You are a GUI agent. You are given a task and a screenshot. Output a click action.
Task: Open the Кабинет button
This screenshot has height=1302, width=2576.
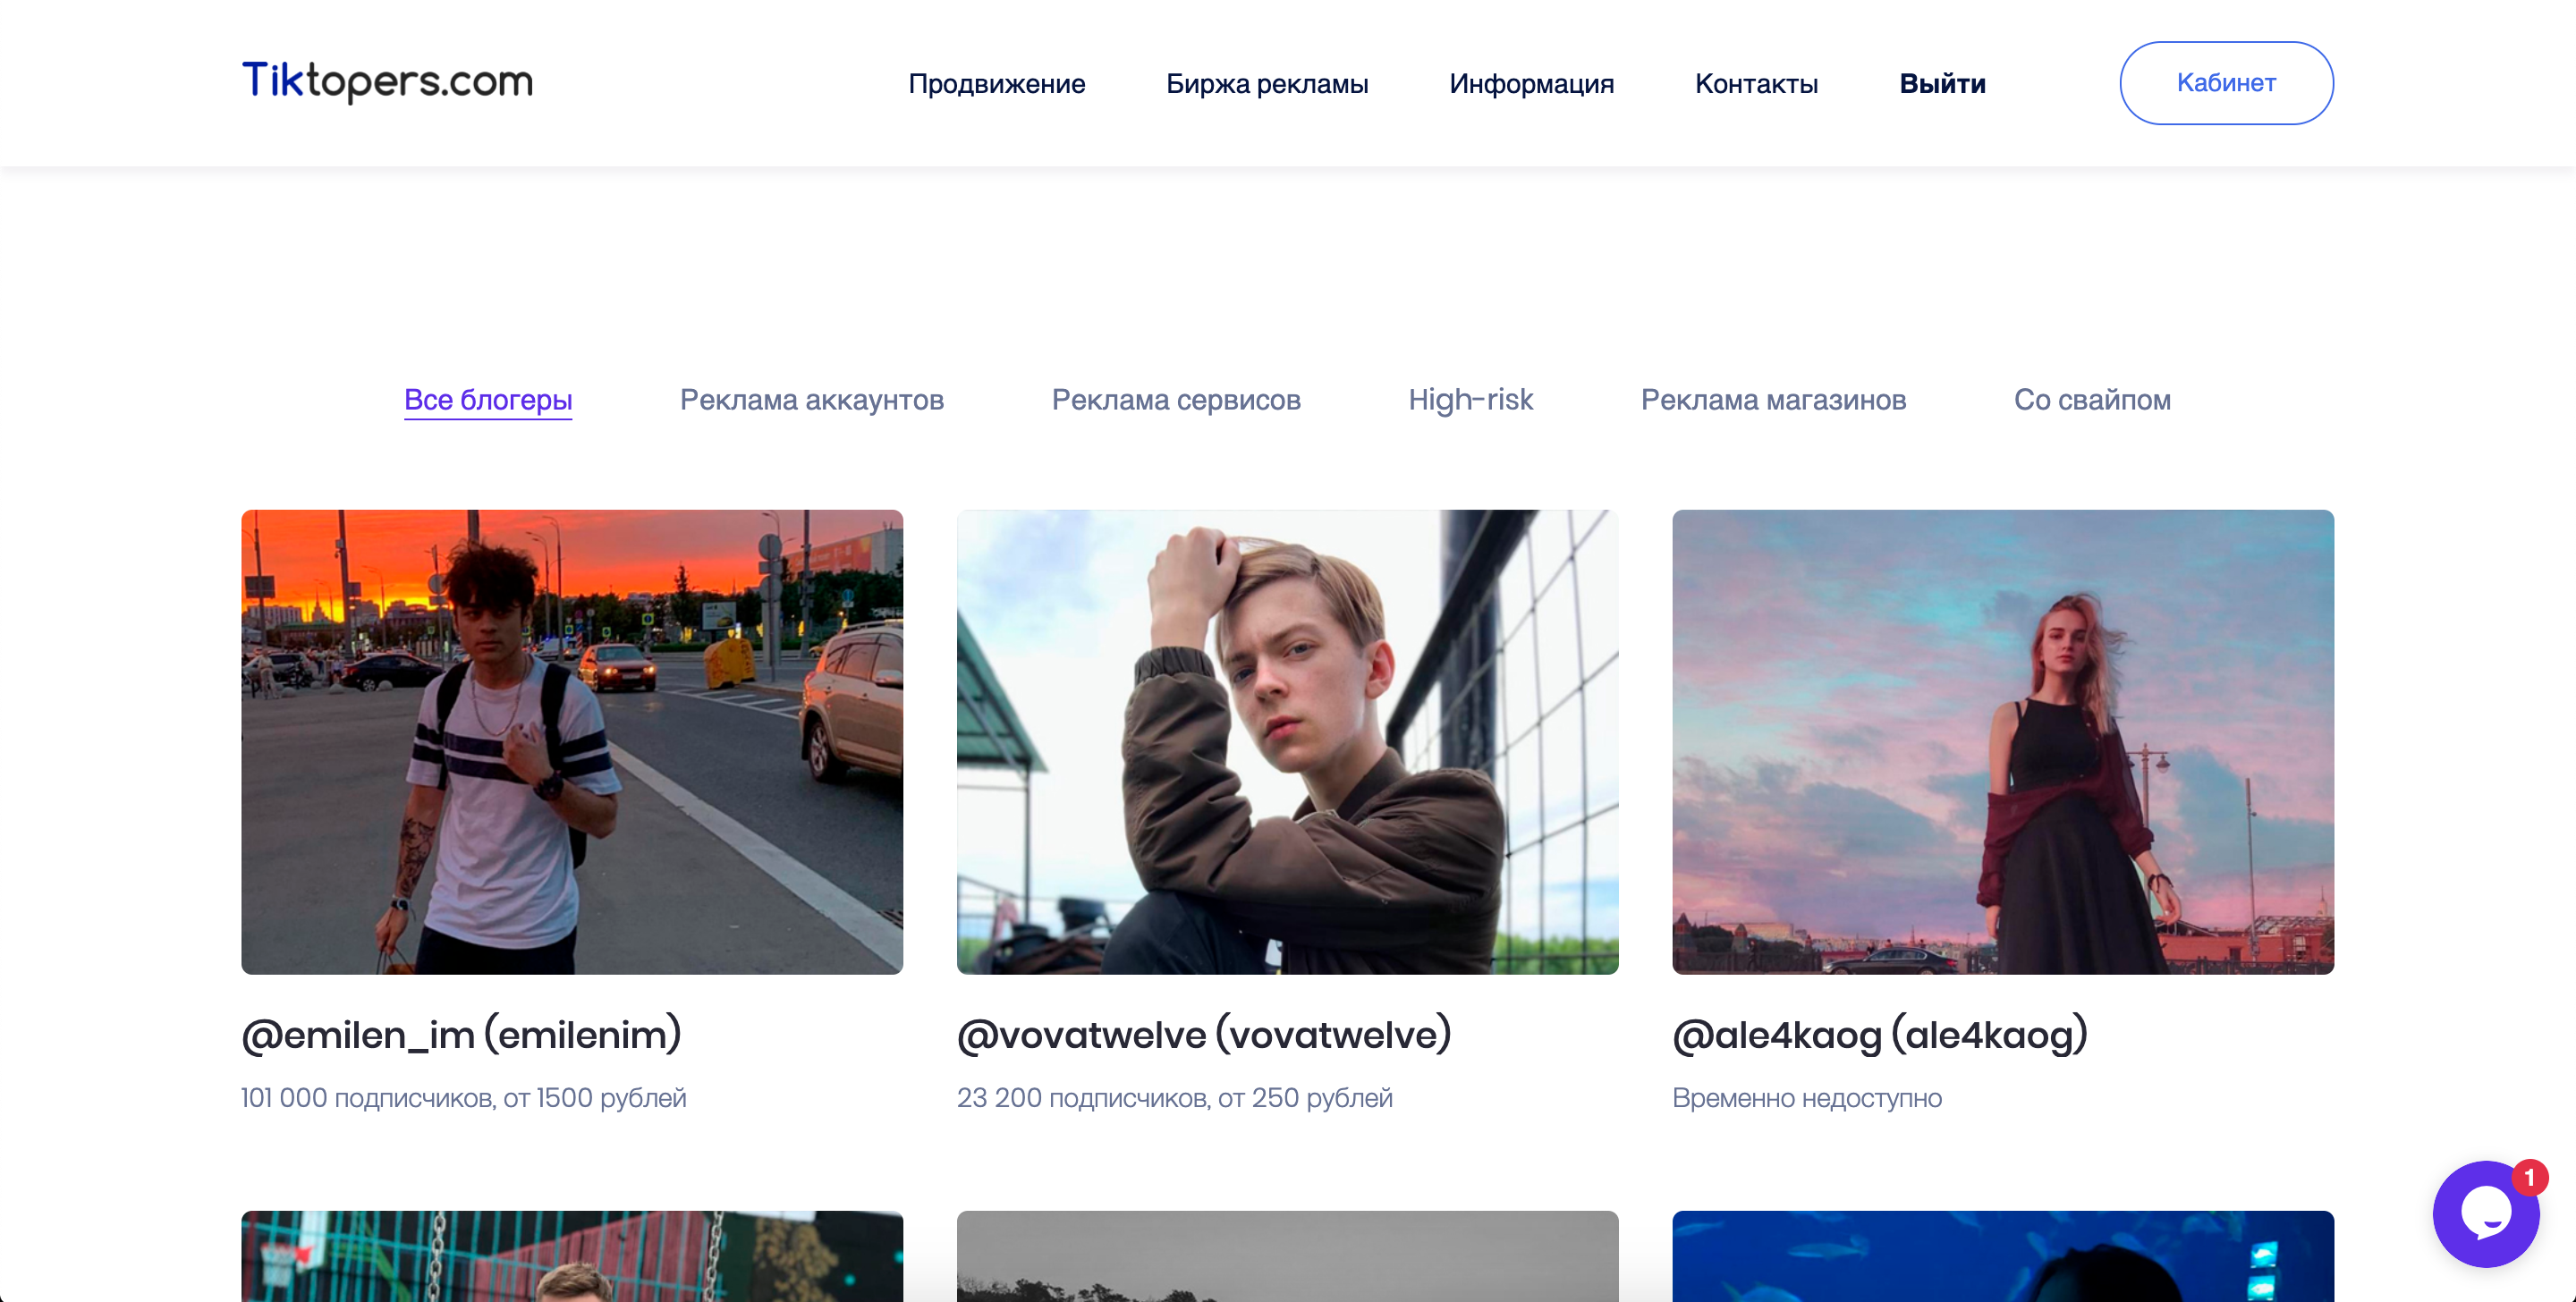coord(2226,83)
